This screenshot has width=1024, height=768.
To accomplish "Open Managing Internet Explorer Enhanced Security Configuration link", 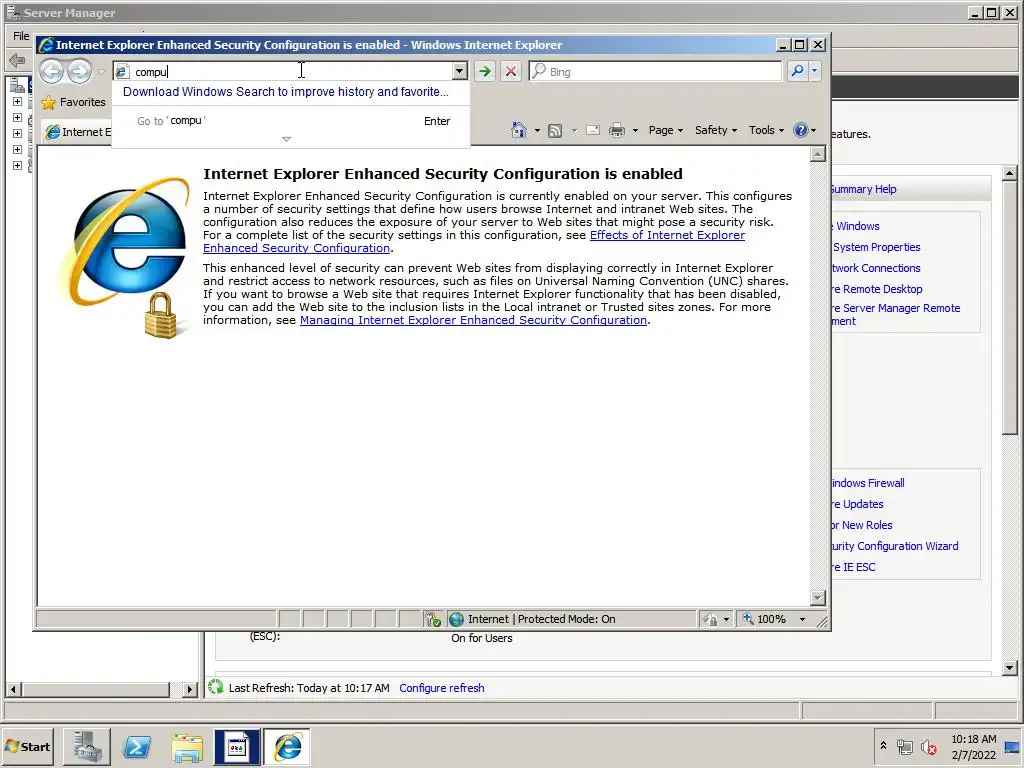I will pos(473,320).
